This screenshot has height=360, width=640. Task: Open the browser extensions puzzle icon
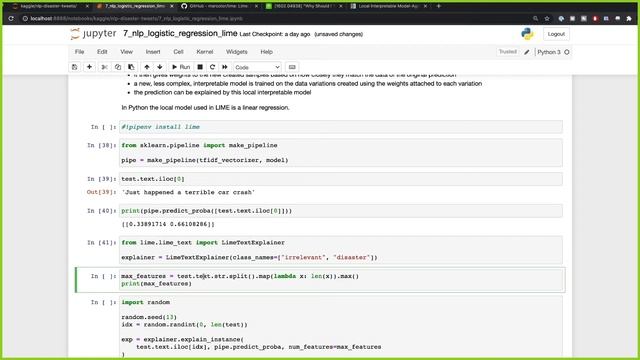coord(629,18)
